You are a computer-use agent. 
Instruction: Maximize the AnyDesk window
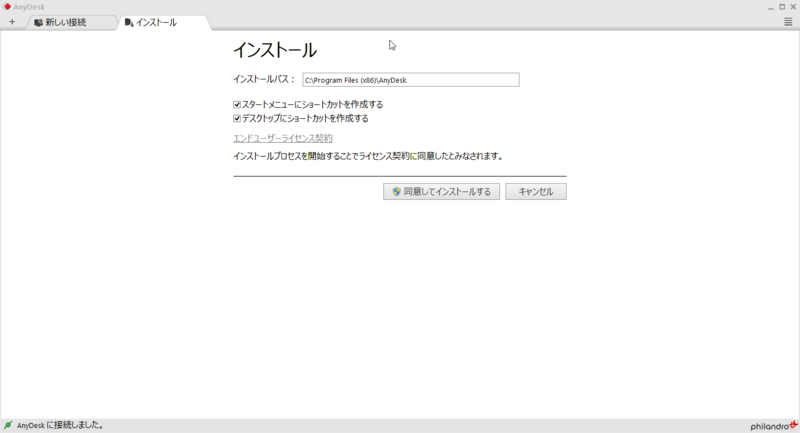click(782, 7)
